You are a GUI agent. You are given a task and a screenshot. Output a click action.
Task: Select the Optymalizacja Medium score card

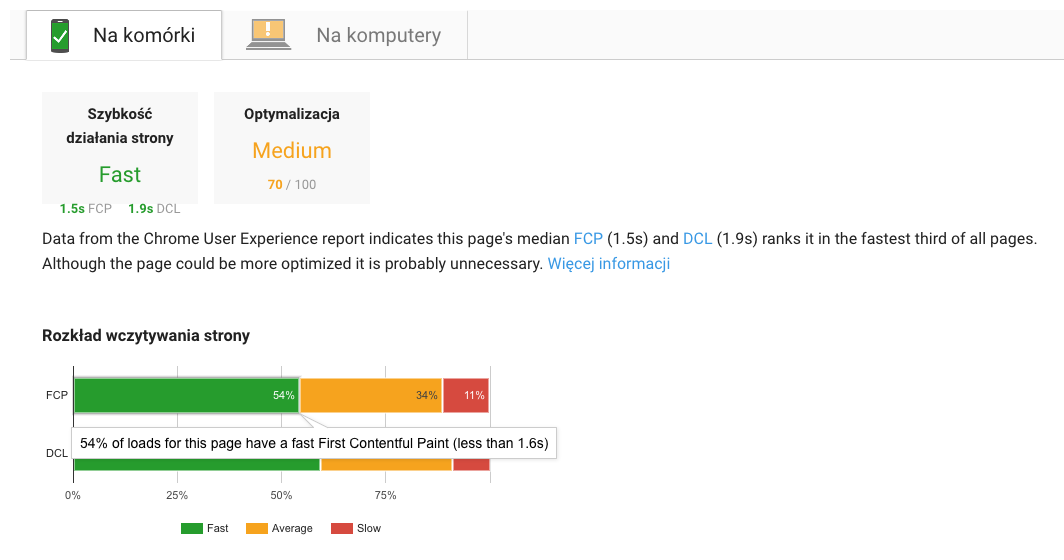[x=292, y=148]
